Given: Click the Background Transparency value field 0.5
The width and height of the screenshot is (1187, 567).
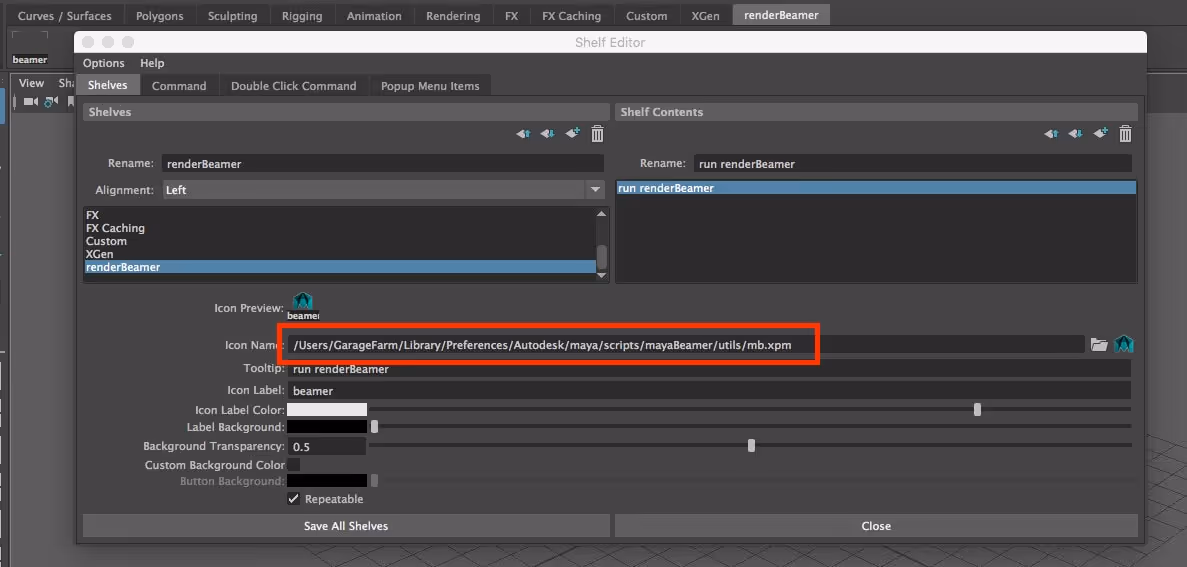Looking at the screenshot, I should coord(326,446).
